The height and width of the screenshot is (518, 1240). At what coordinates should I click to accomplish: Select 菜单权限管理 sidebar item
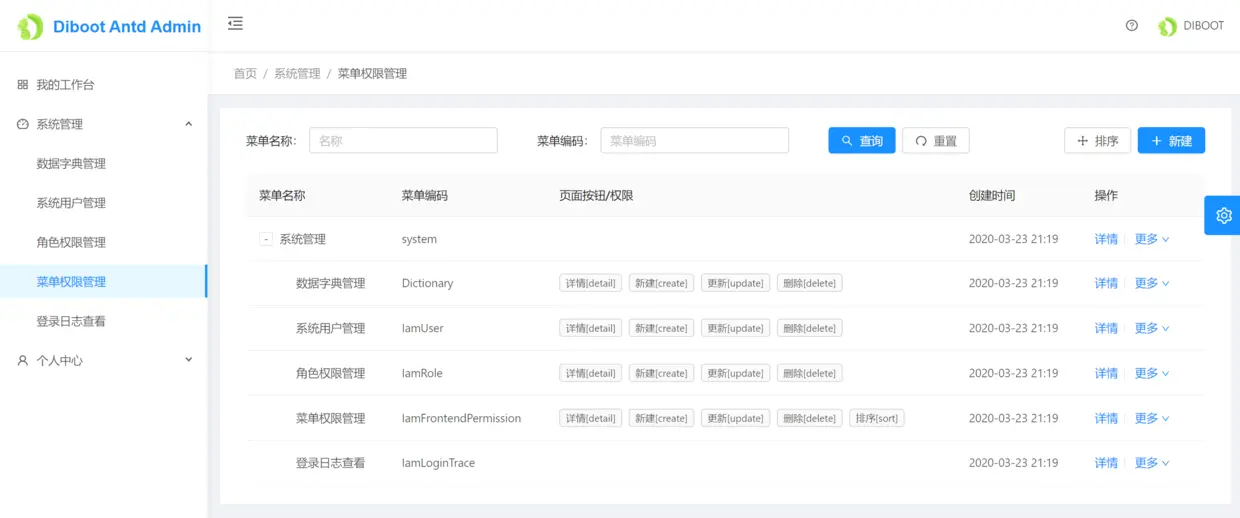coord(104,282)
